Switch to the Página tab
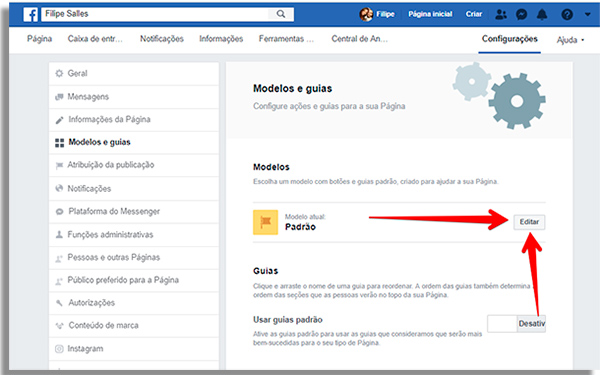This screenshot has width=600, height=375. [x=39, y=39]
